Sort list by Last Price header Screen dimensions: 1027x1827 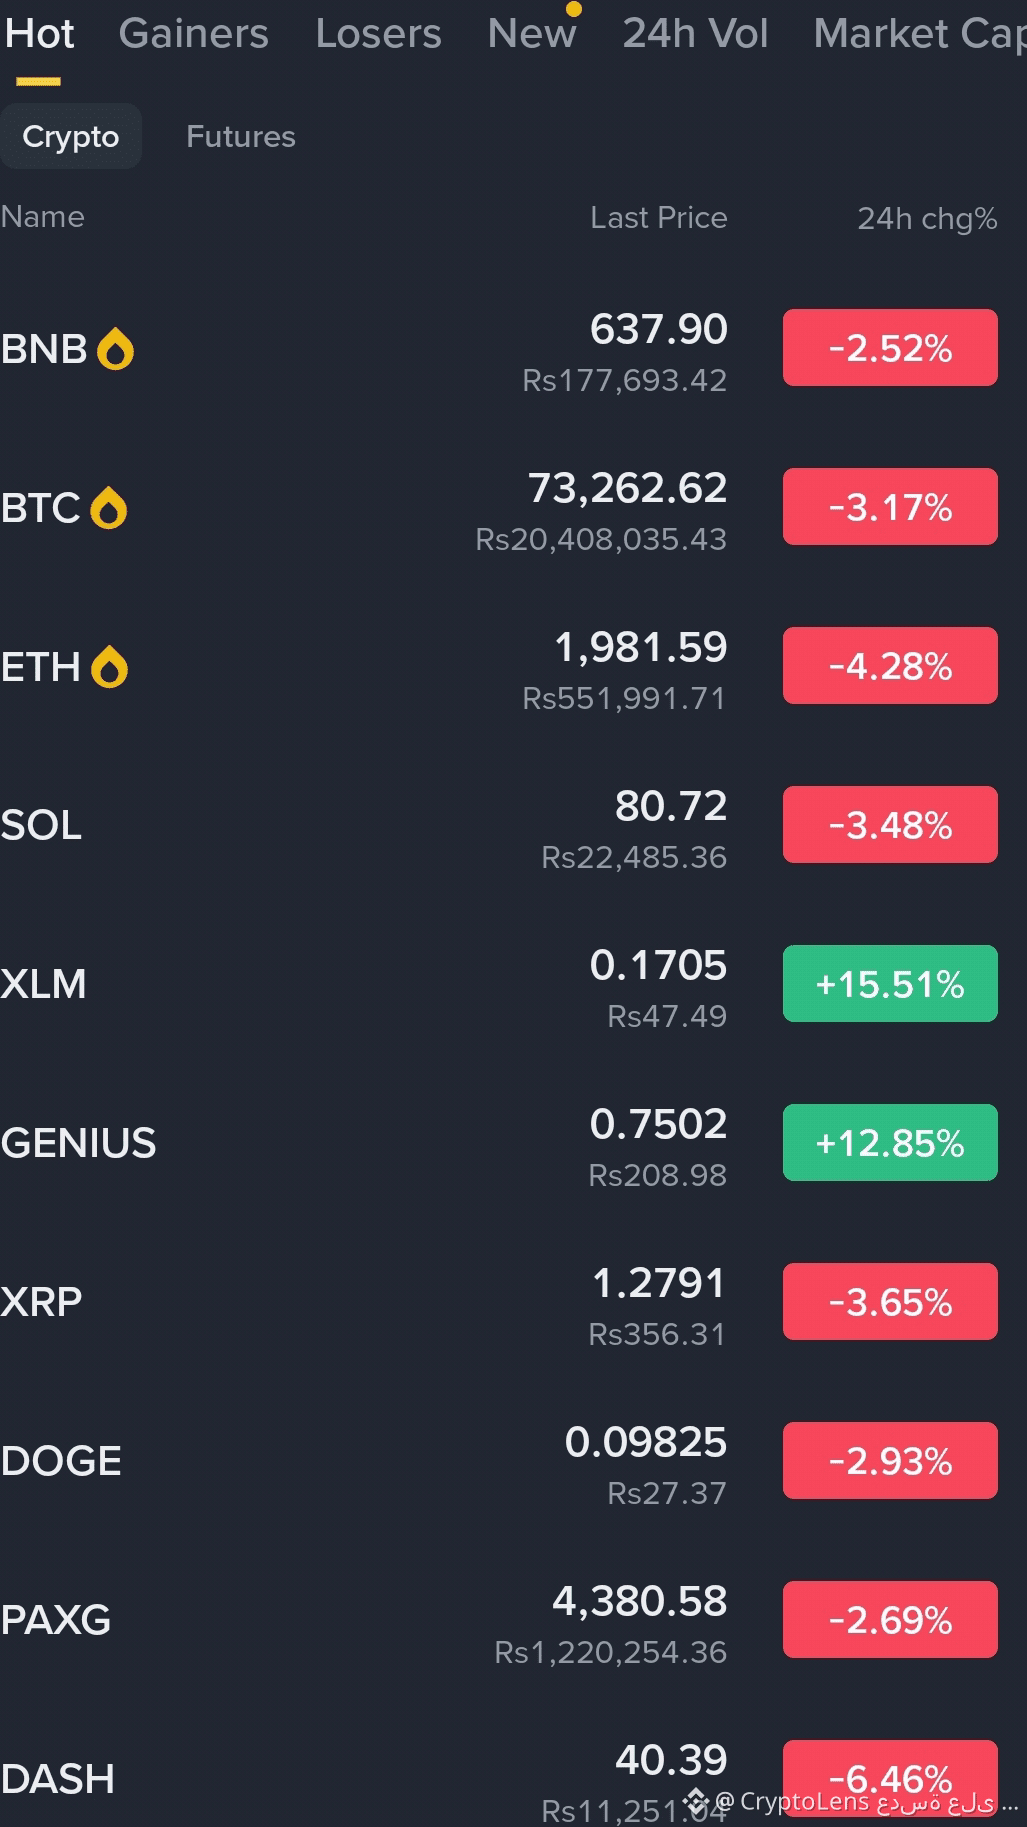(x=658, y=217)
